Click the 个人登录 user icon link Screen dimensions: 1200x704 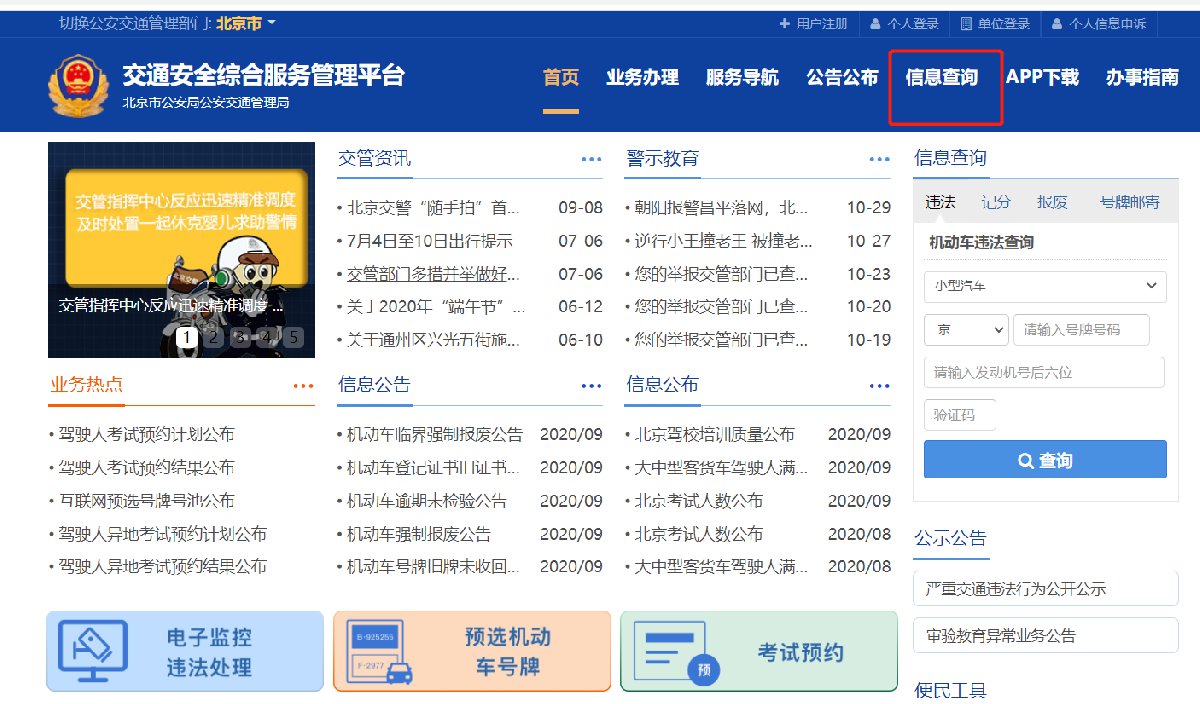pos(904,23)
